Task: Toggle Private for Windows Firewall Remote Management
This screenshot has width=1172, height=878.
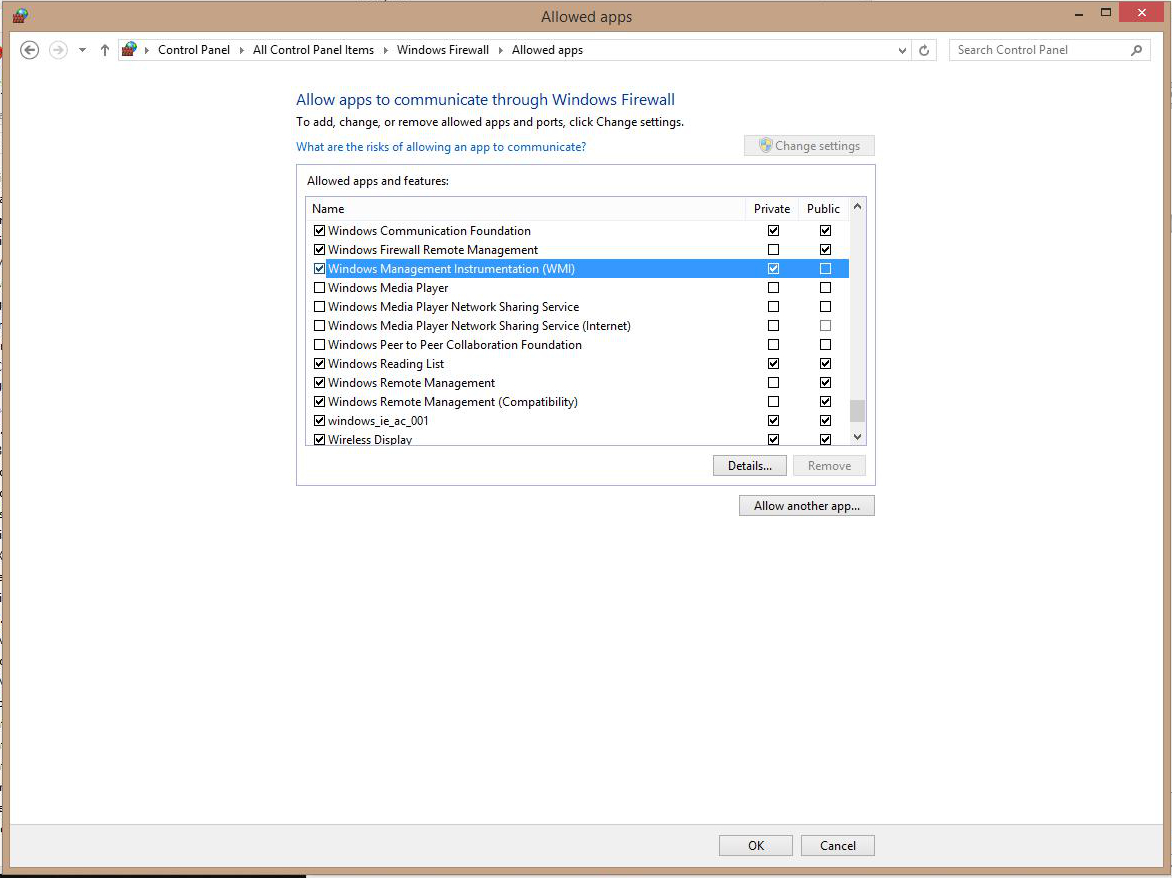Action: [x=773, y=250]
